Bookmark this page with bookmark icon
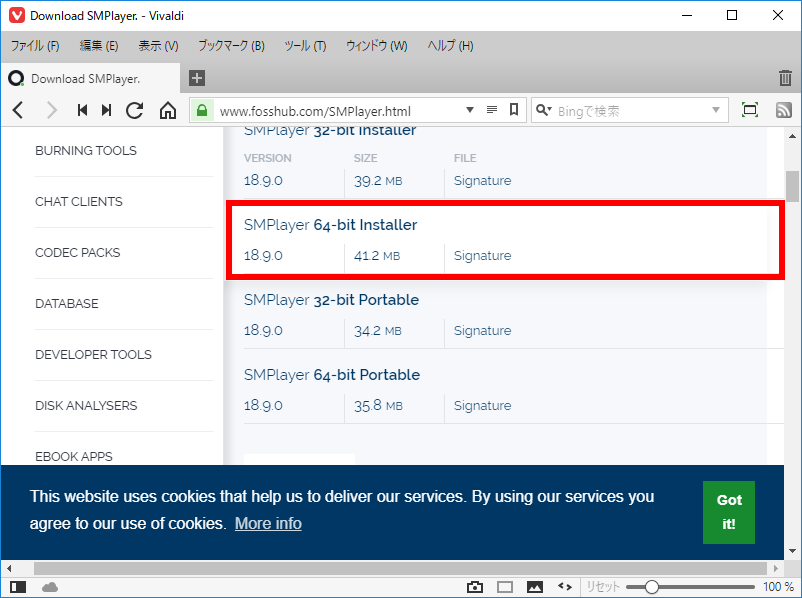This screenshot has width=802, height=598. click(x=514, y=110)
